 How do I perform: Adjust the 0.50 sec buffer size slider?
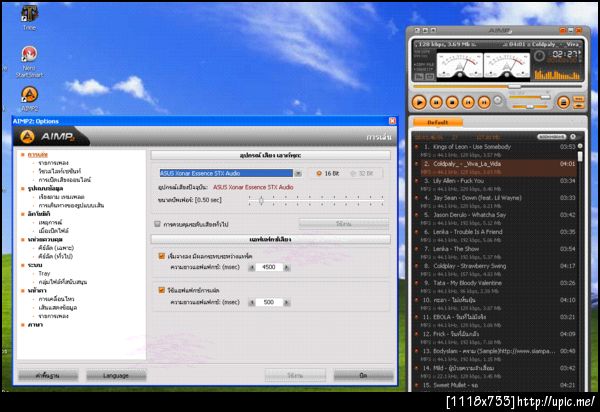point(261,200)
